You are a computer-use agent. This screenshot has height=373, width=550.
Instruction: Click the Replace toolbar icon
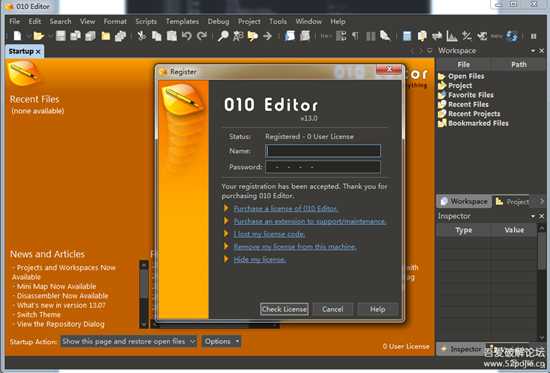click(238, 36)
